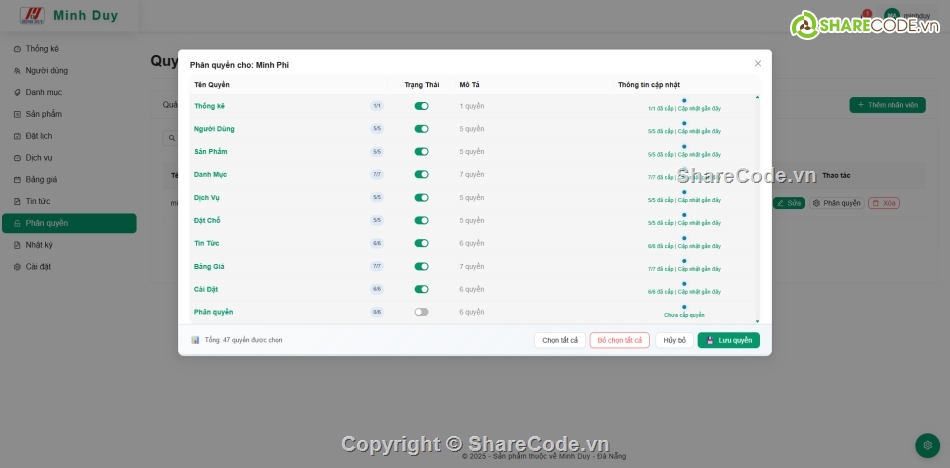Toggle the Dịch Vụ permission switch
The image size is (950, 468).
(x=421, y=198)
